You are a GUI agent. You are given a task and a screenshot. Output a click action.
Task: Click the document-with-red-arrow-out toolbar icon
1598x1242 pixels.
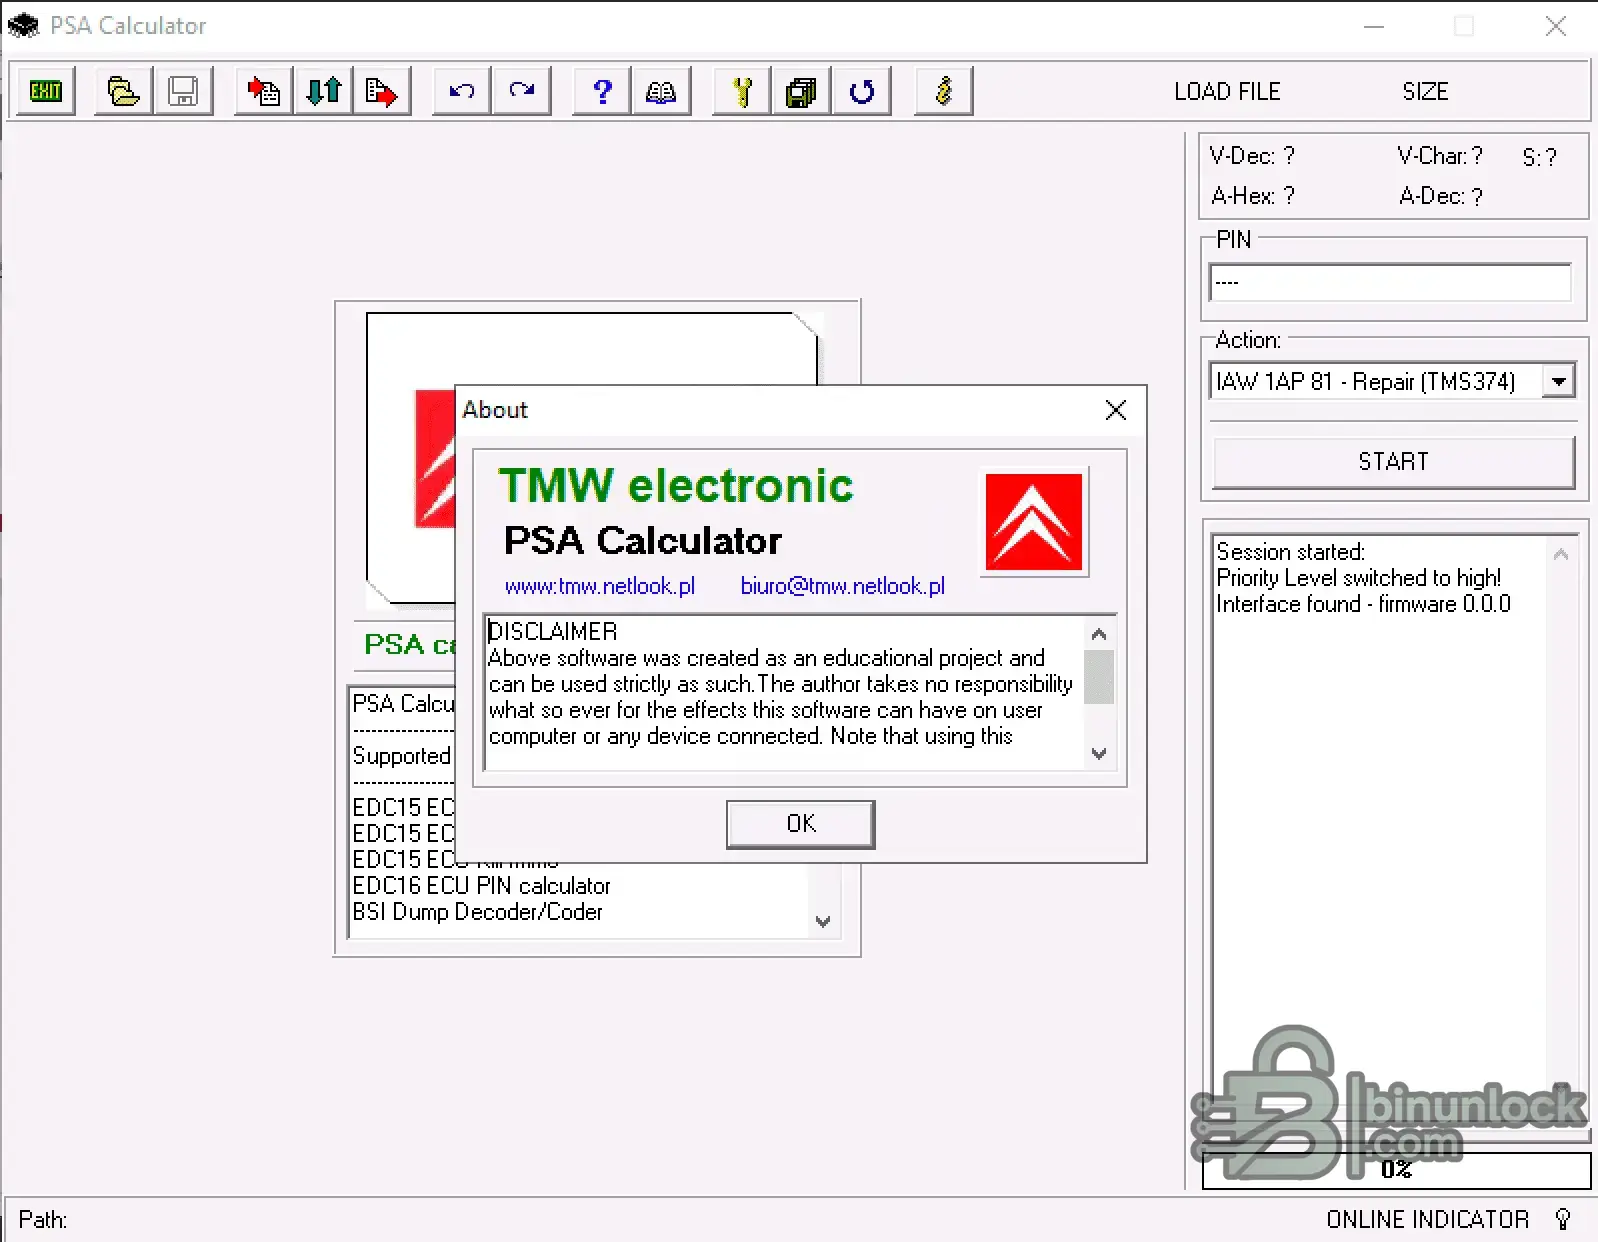point(382,92)
